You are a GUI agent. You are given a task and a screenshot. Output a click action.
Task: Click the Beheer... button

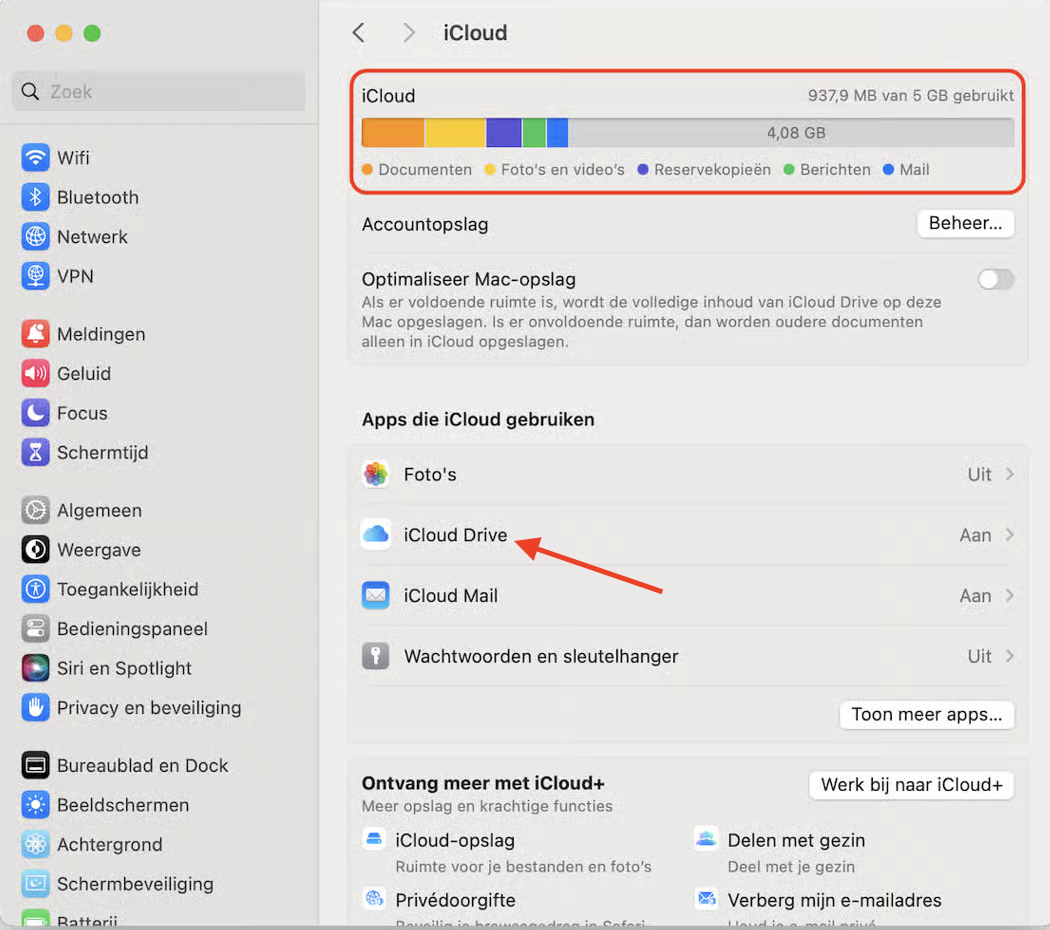point(964,223)
